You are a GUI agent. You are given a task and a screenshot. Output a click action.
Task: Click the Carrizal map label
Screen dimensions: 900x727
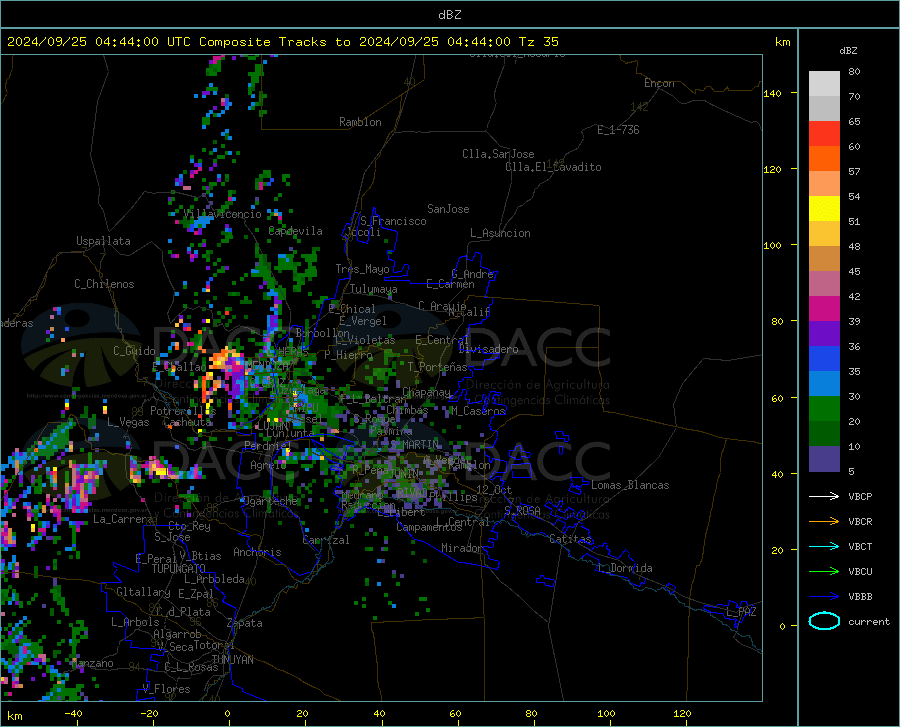[x=326, y=540]
